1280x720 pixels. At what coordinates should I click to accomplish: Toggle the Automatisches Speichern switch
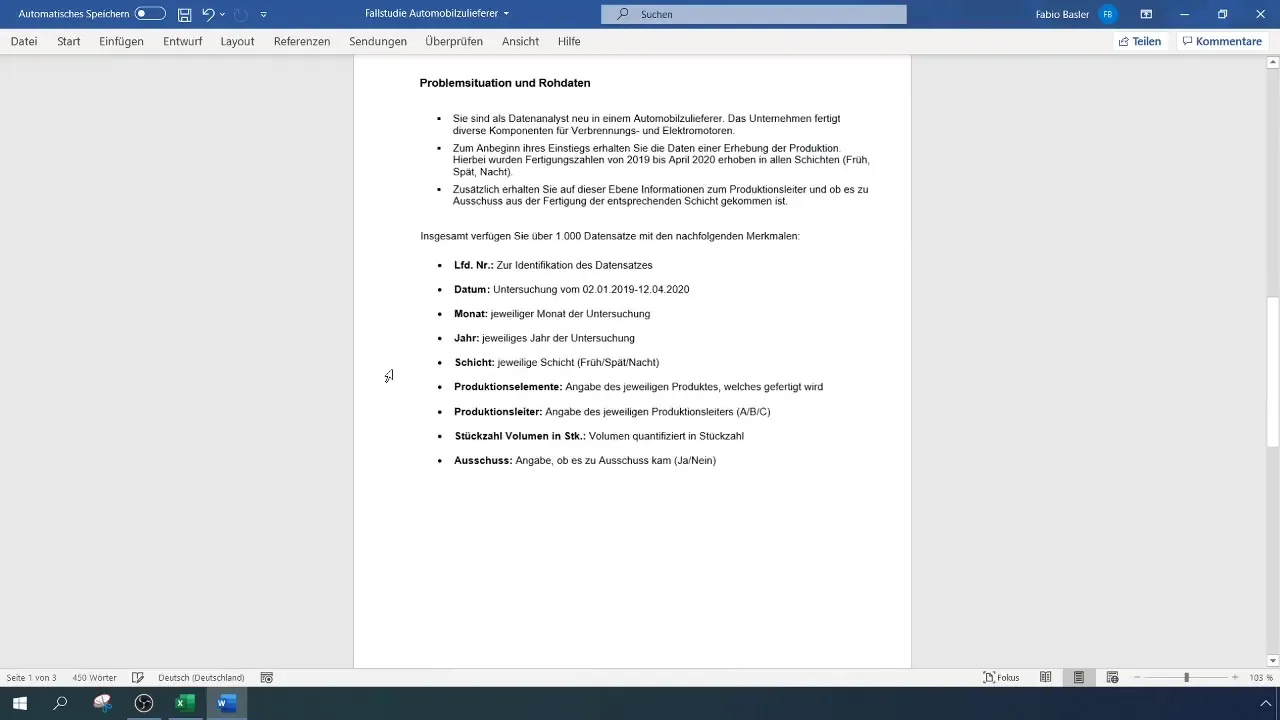(x=150, y=14)
